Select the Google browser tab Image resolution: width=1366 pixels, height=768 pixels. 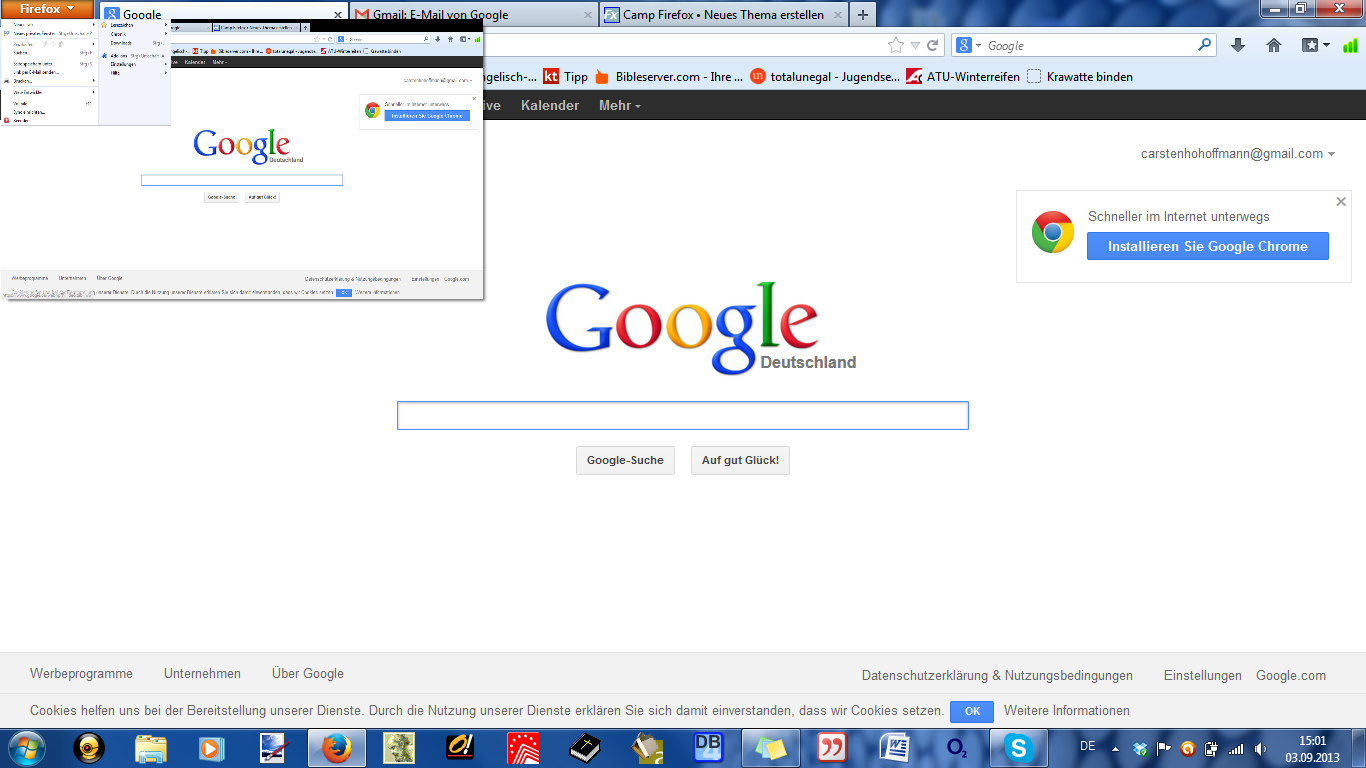click(x=223, y=15)
